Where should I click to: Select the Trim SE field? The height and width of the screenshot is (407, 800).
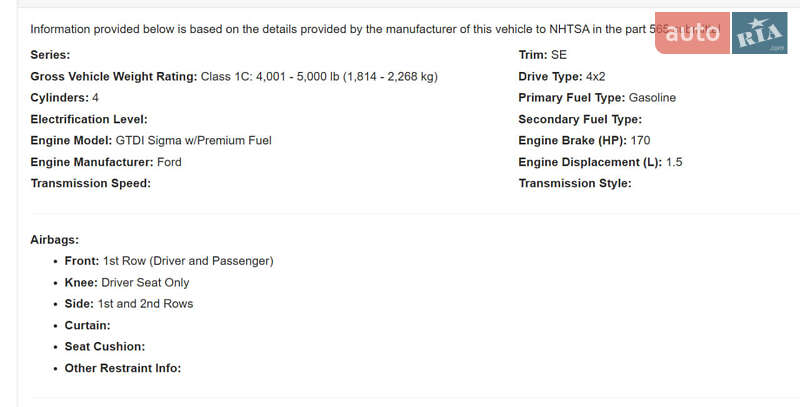pyautogui.click(x=557, y=55)
